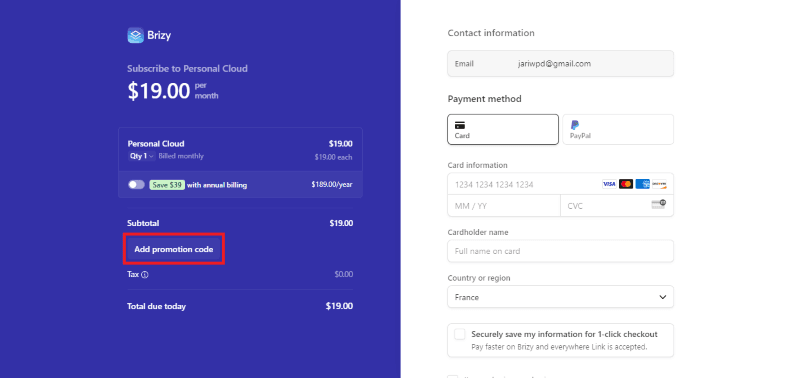Click the $19.00 each text
The width and height of the screenshot is (800, 378).
point(333,157)
